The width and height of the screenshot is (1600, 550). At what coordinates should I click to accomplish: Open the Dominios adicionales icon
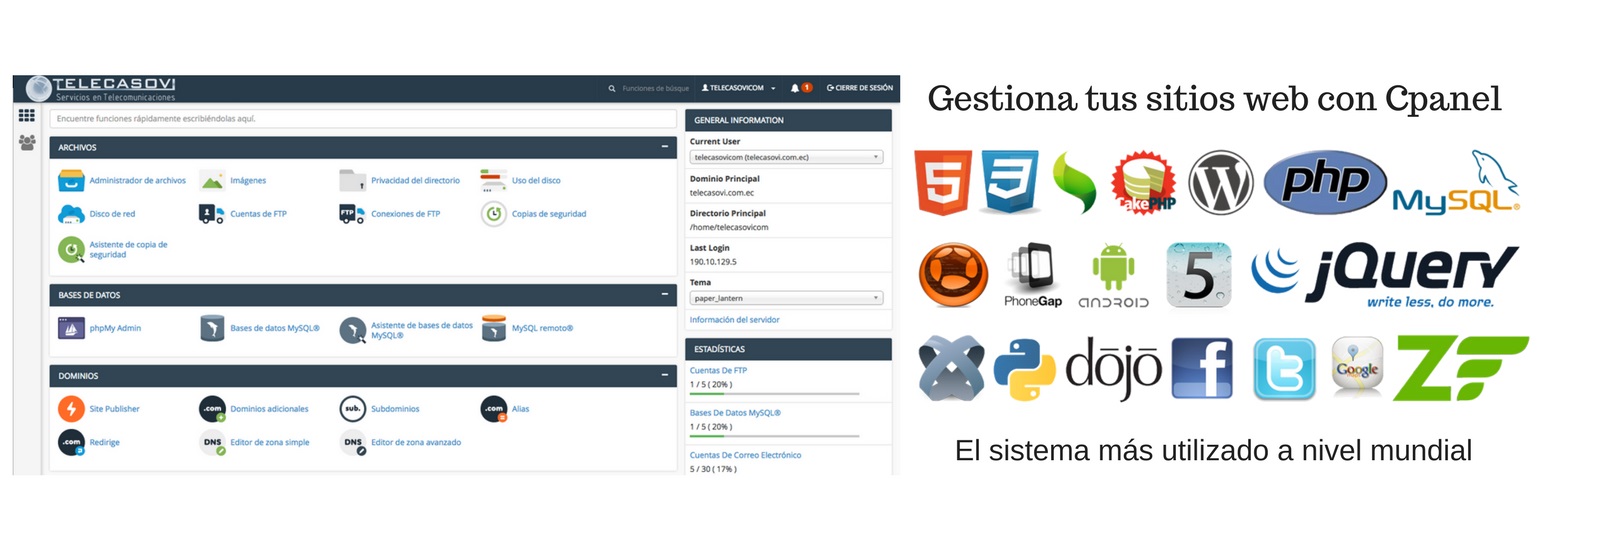point(212,409)
